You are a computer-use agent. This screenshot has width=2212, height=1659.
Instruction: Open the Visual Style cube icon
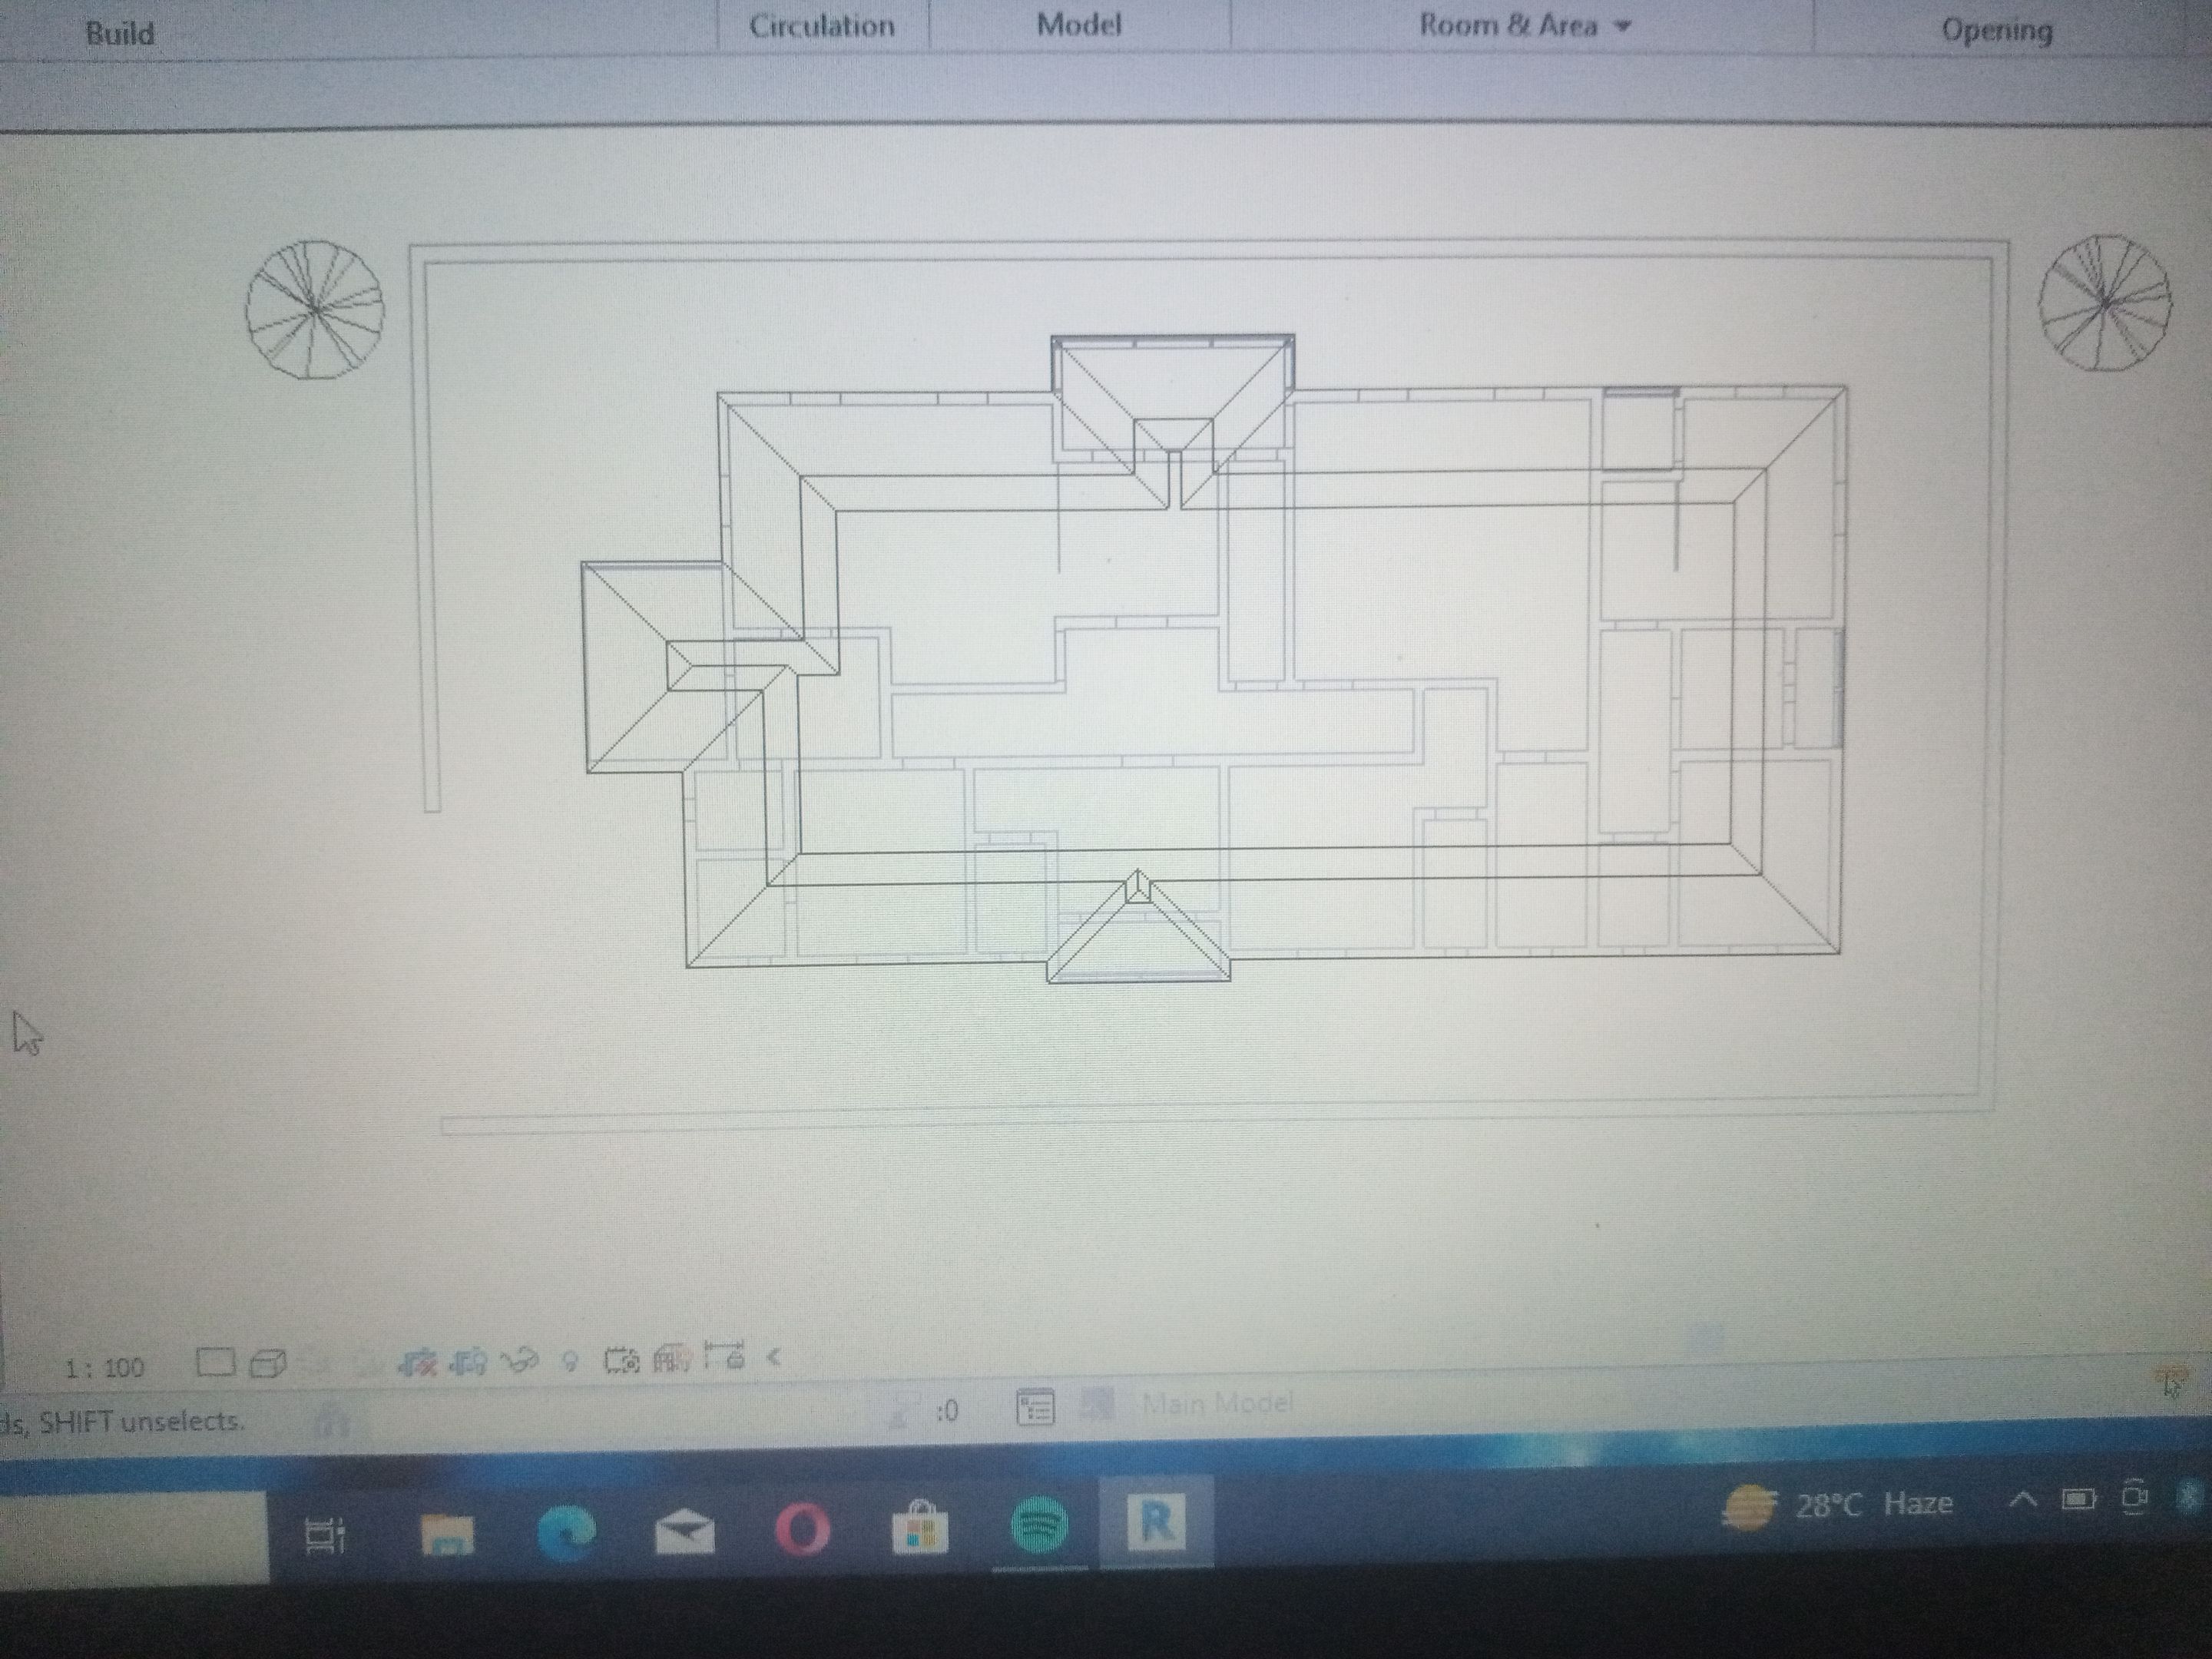click(268, 1363)
